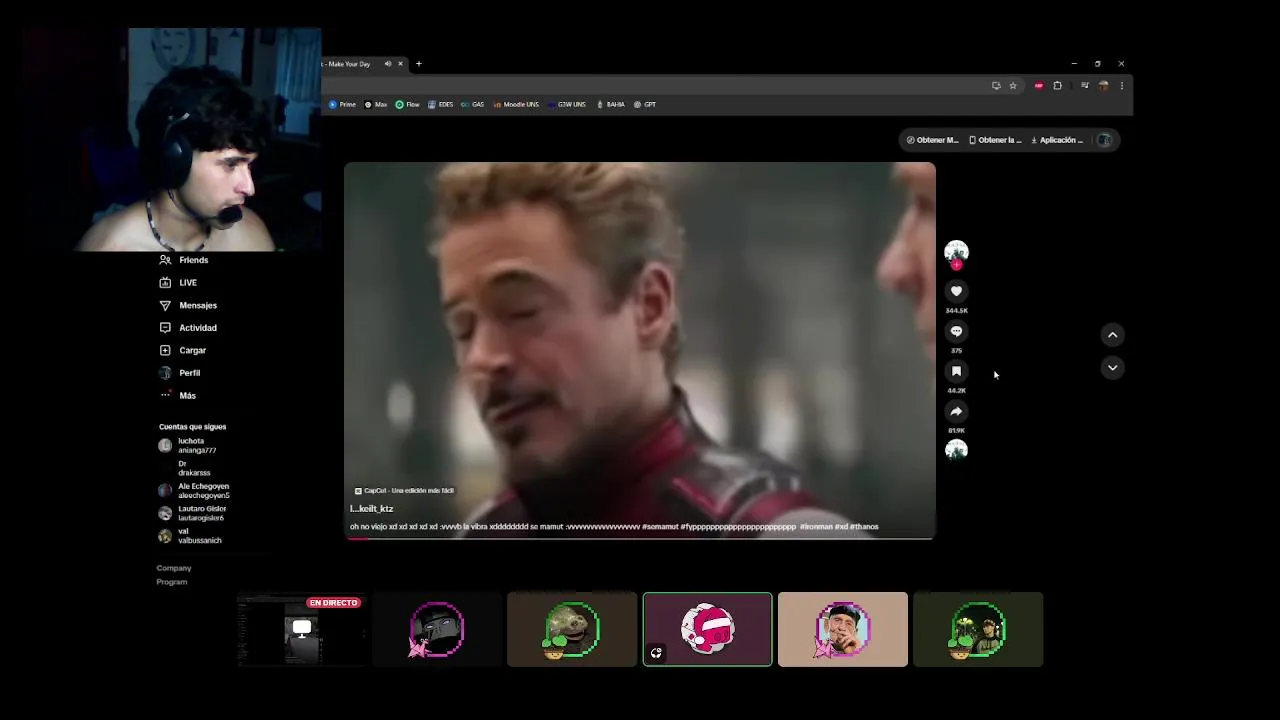
Task: Expand the Más menu
Action: pos(178,395)
